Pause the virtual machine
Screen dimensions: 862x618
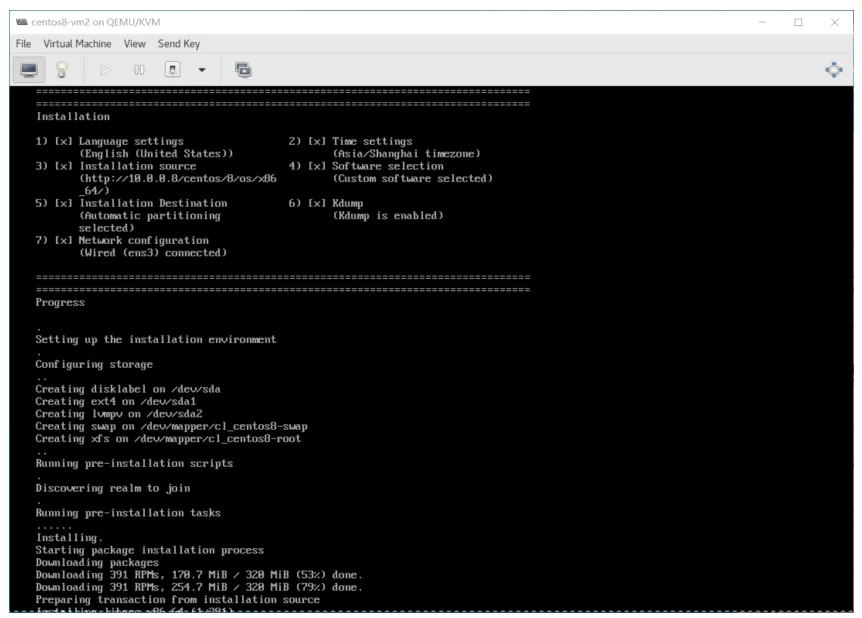point(139,70)
